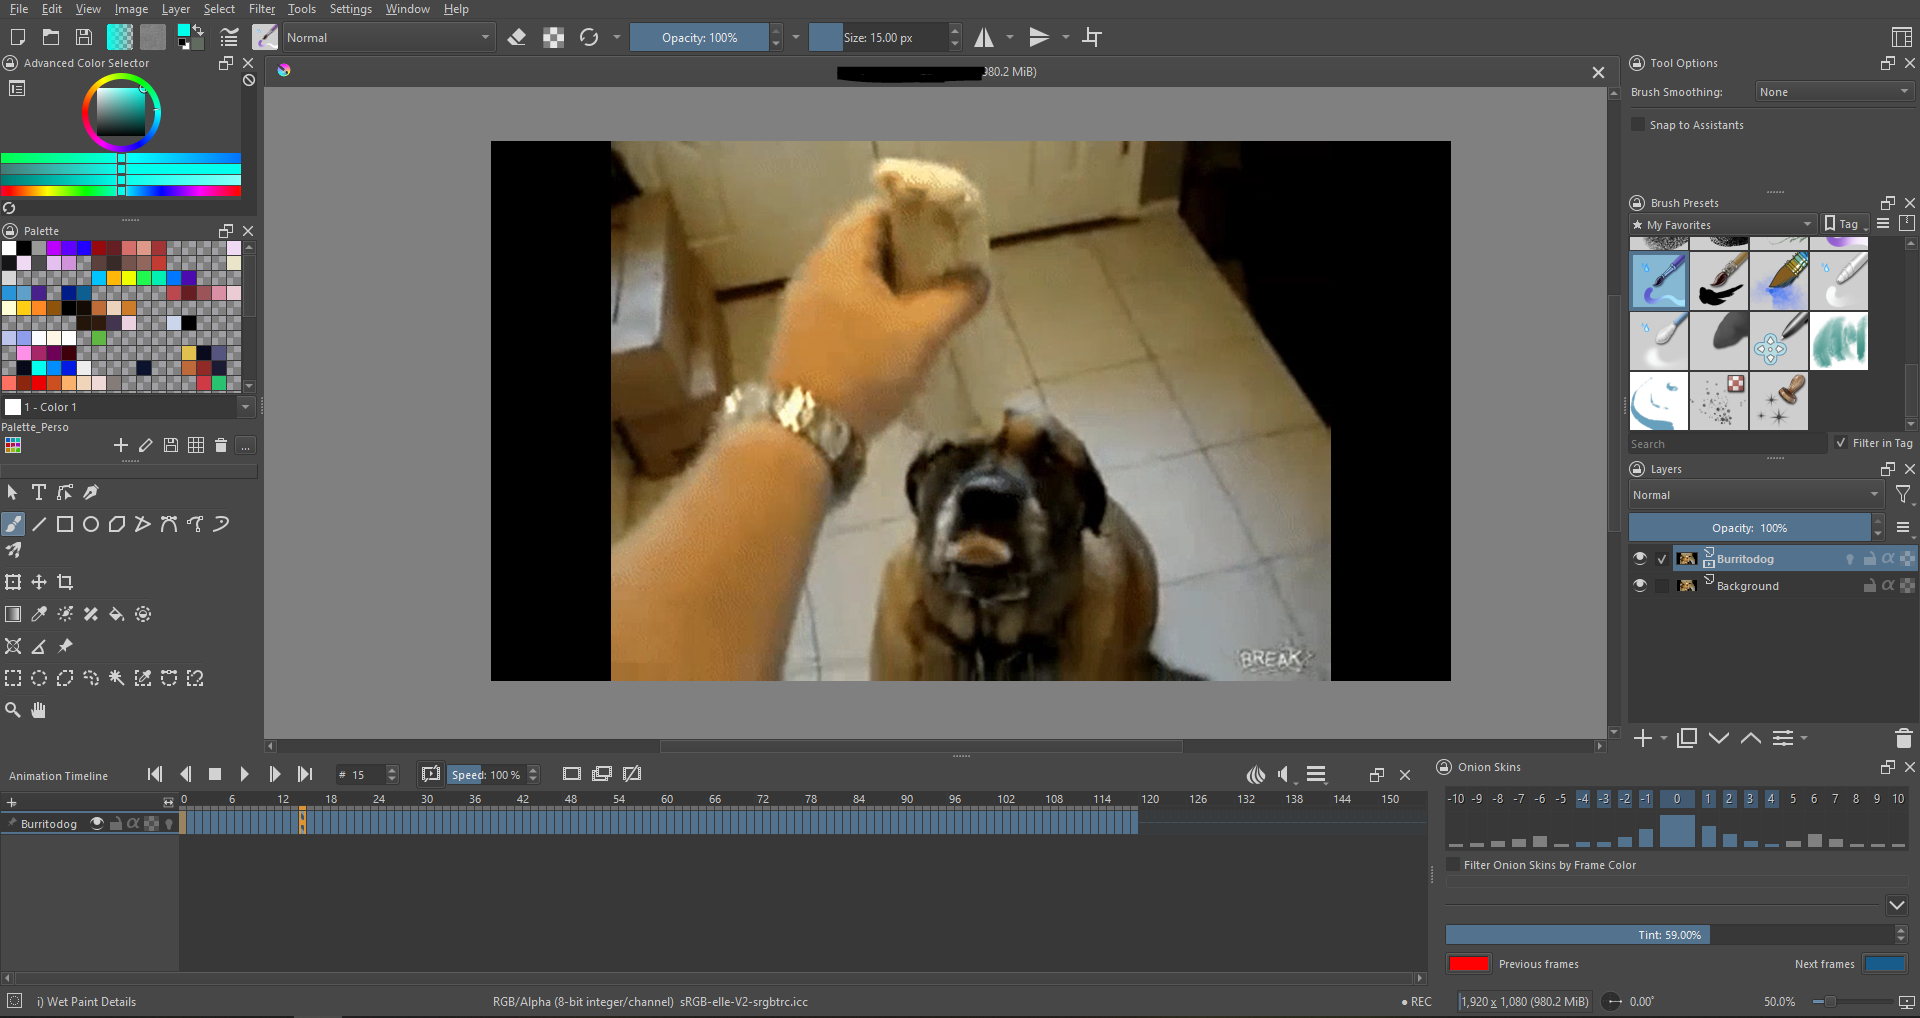The width and height of the screenshot is (1920, 1018).
Task: Click the horizontal mirror tool icon
Action: click(984, 38)
